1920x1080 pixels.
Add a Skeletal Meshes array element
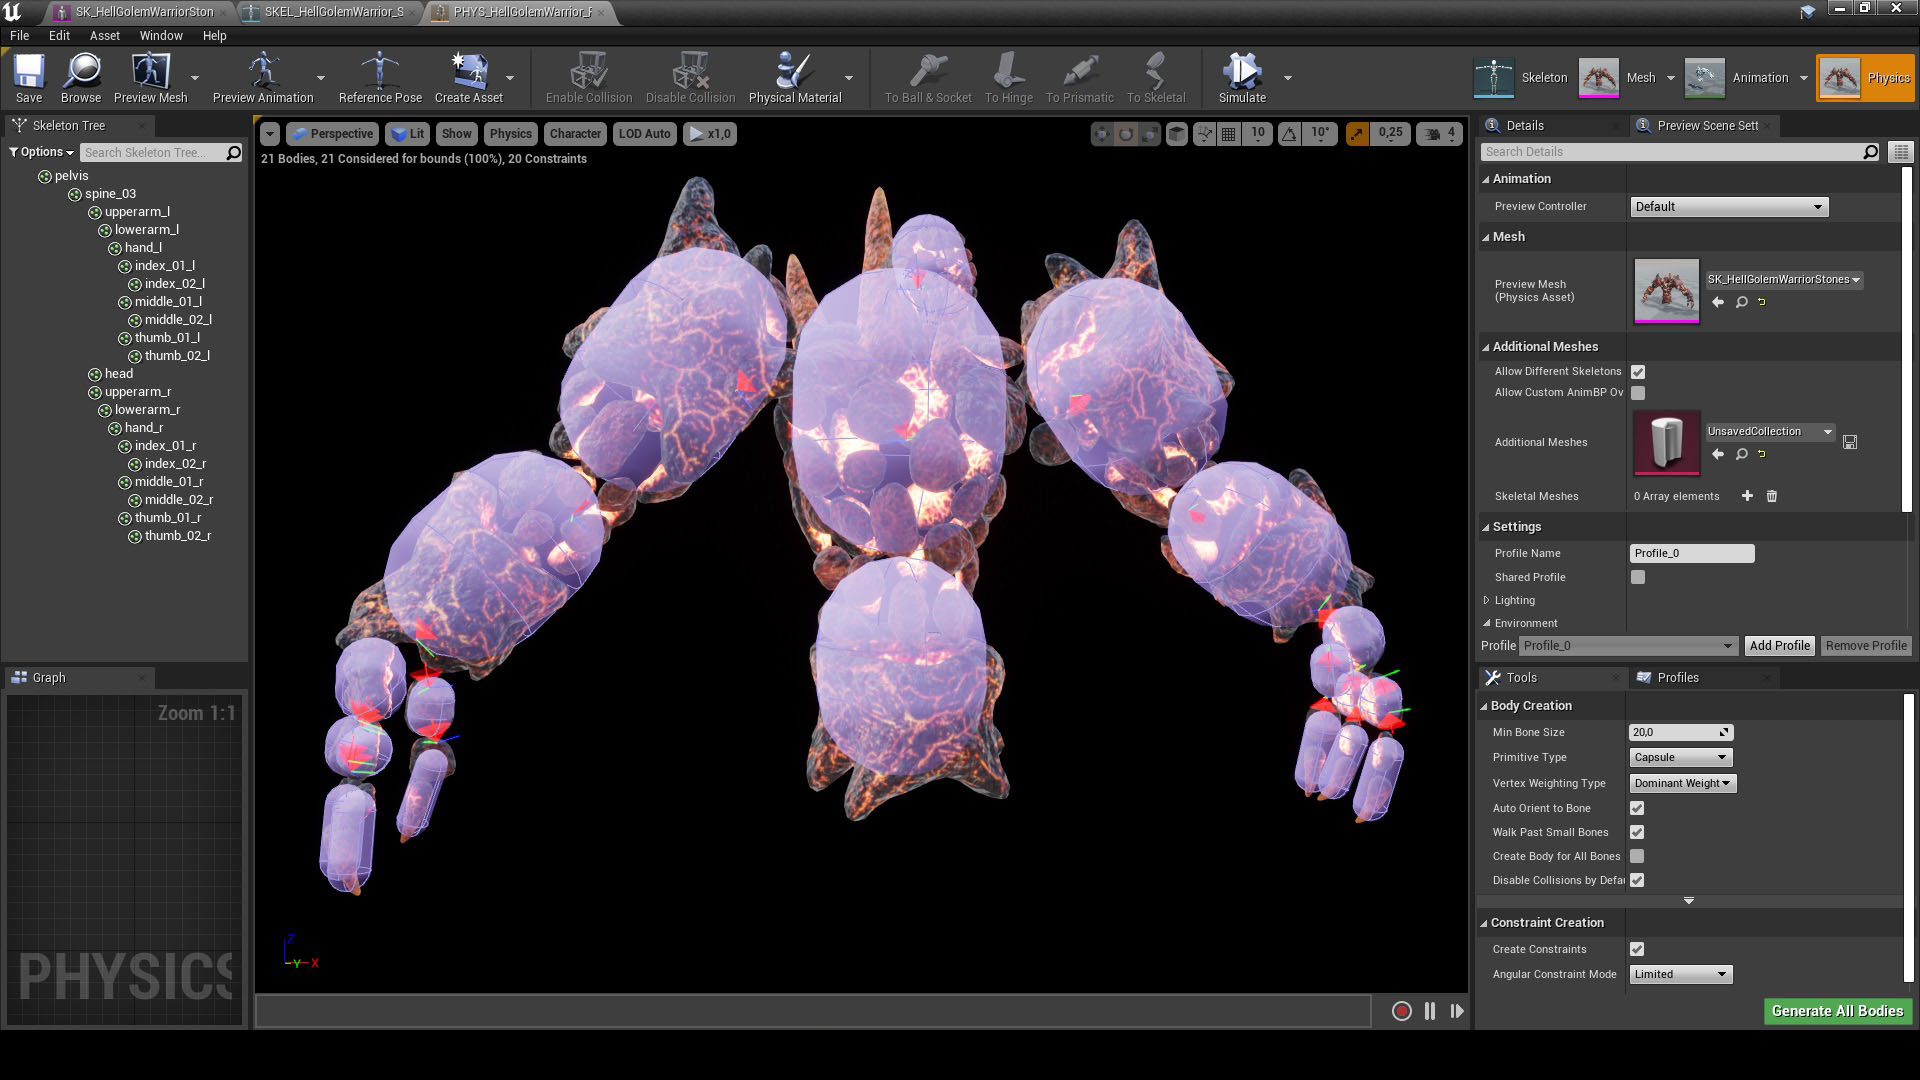coord(1747,496)
